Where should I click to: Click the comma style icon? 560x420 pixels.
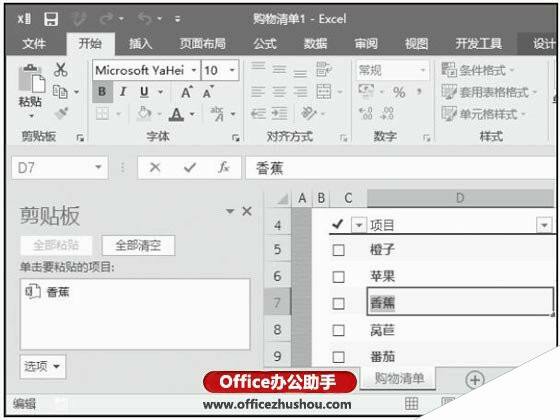pyautogui.click(x=419, y=91)
